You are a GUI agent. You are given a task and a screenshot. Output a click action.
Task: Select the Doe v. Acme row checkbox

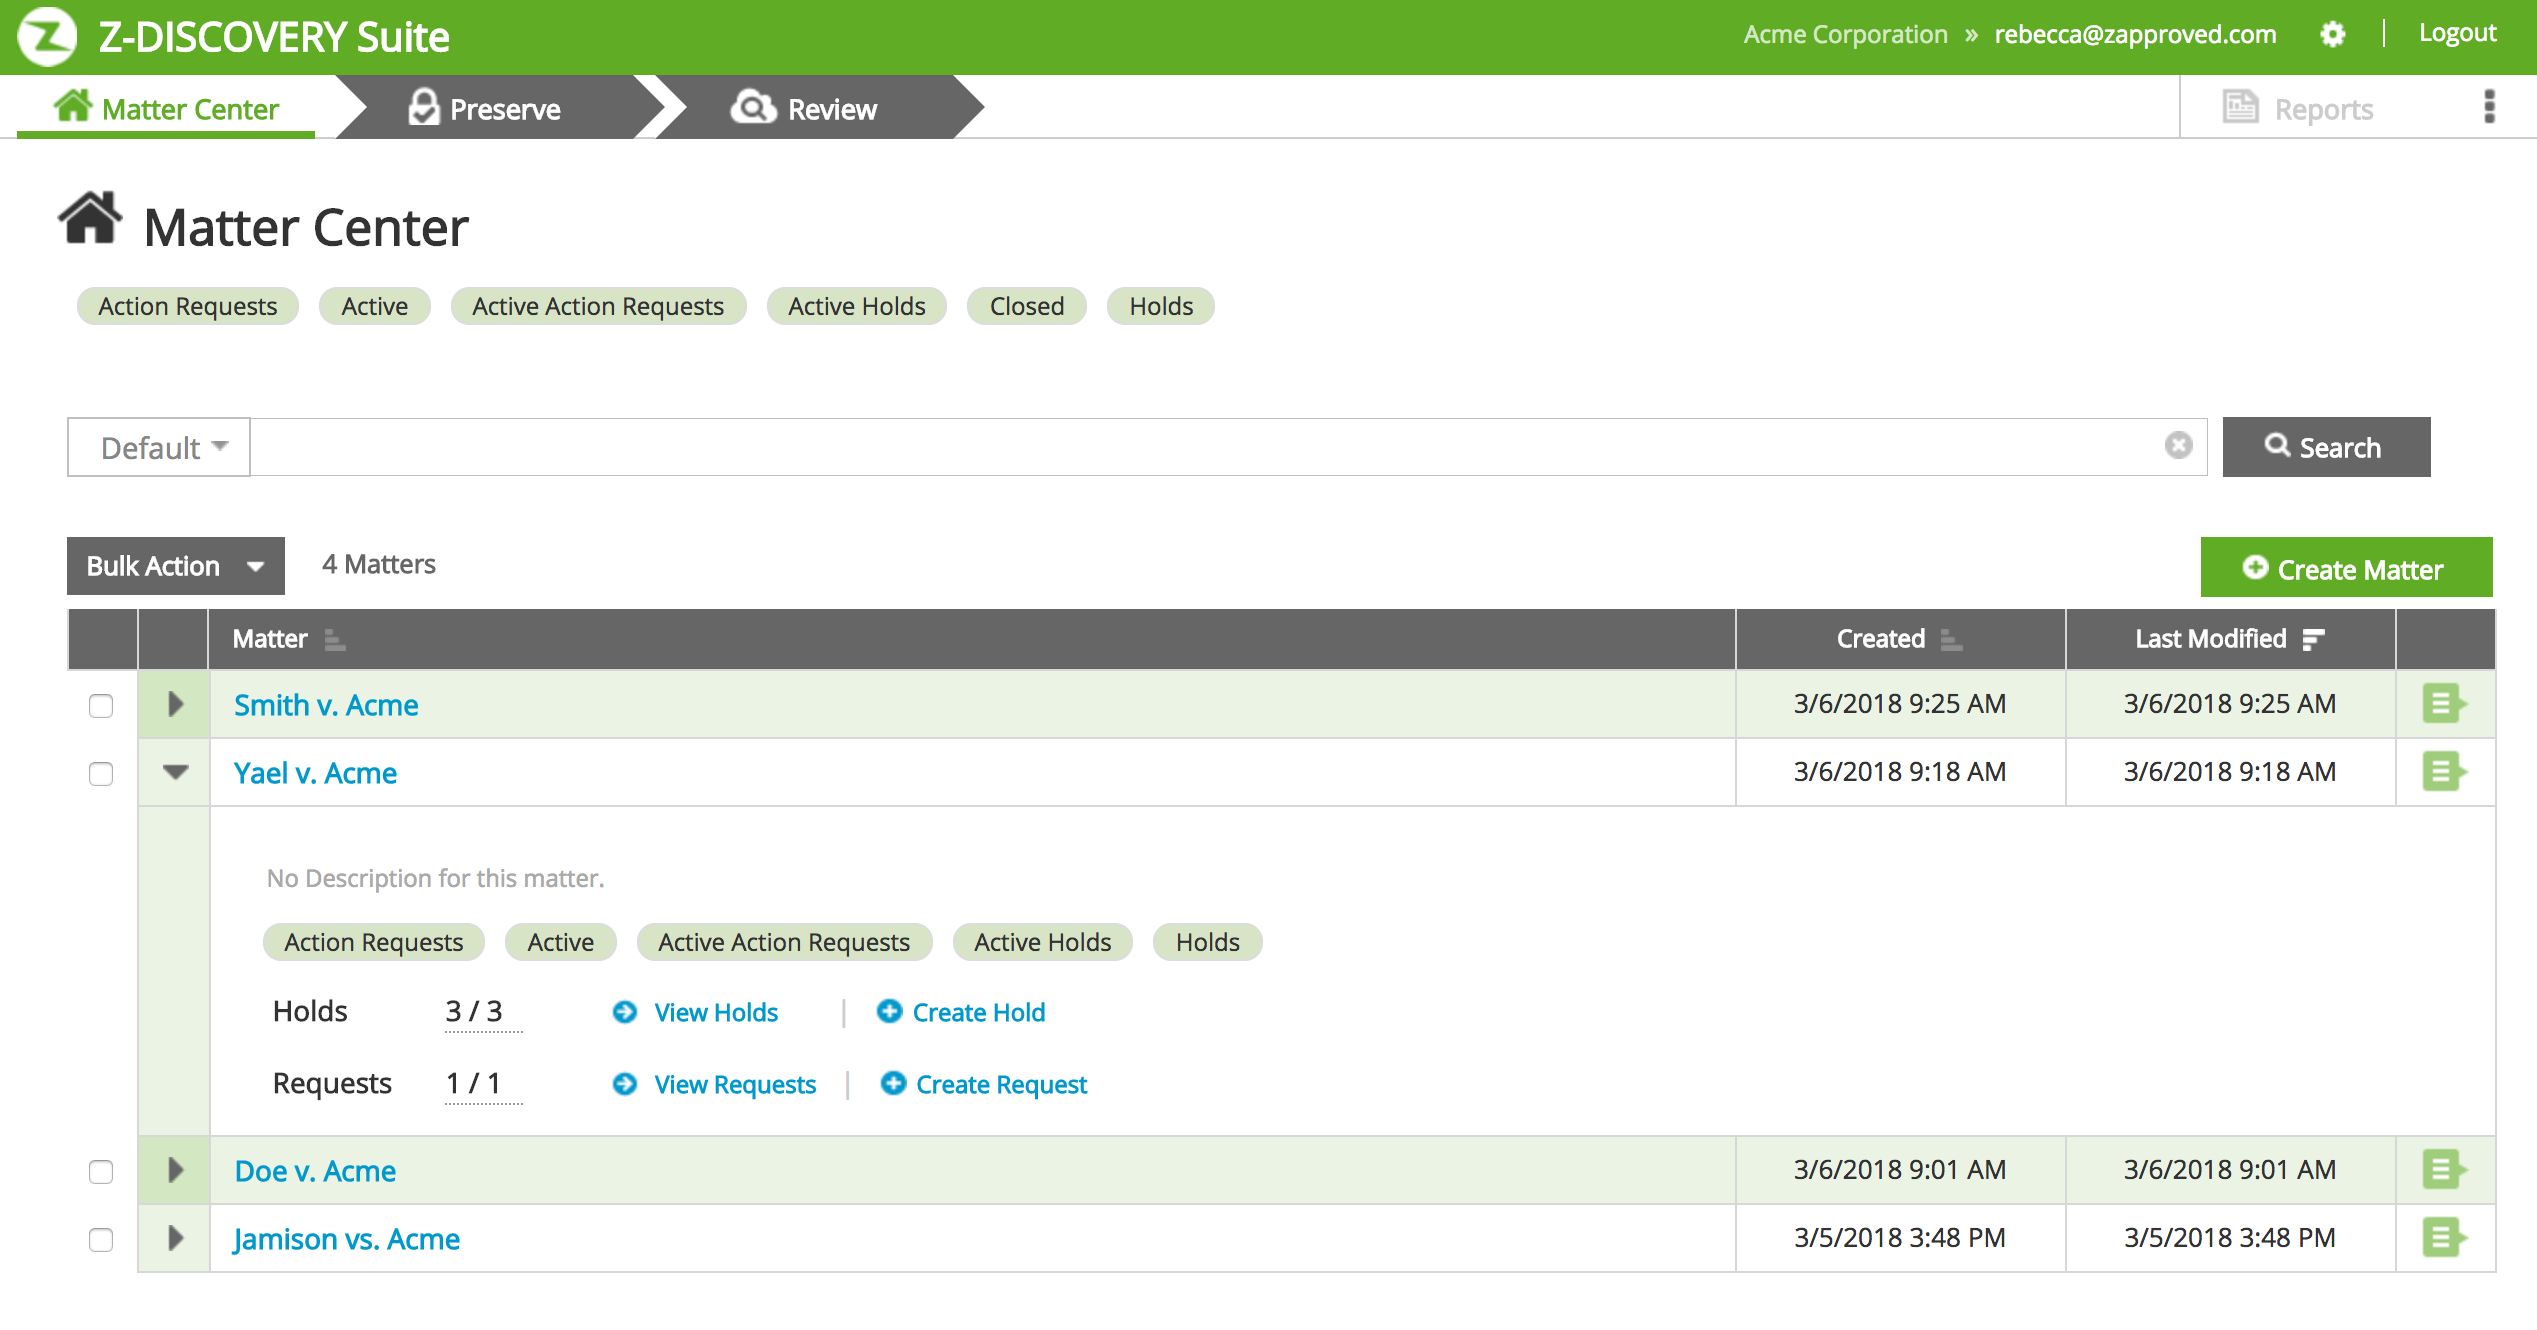[100, 1171]
